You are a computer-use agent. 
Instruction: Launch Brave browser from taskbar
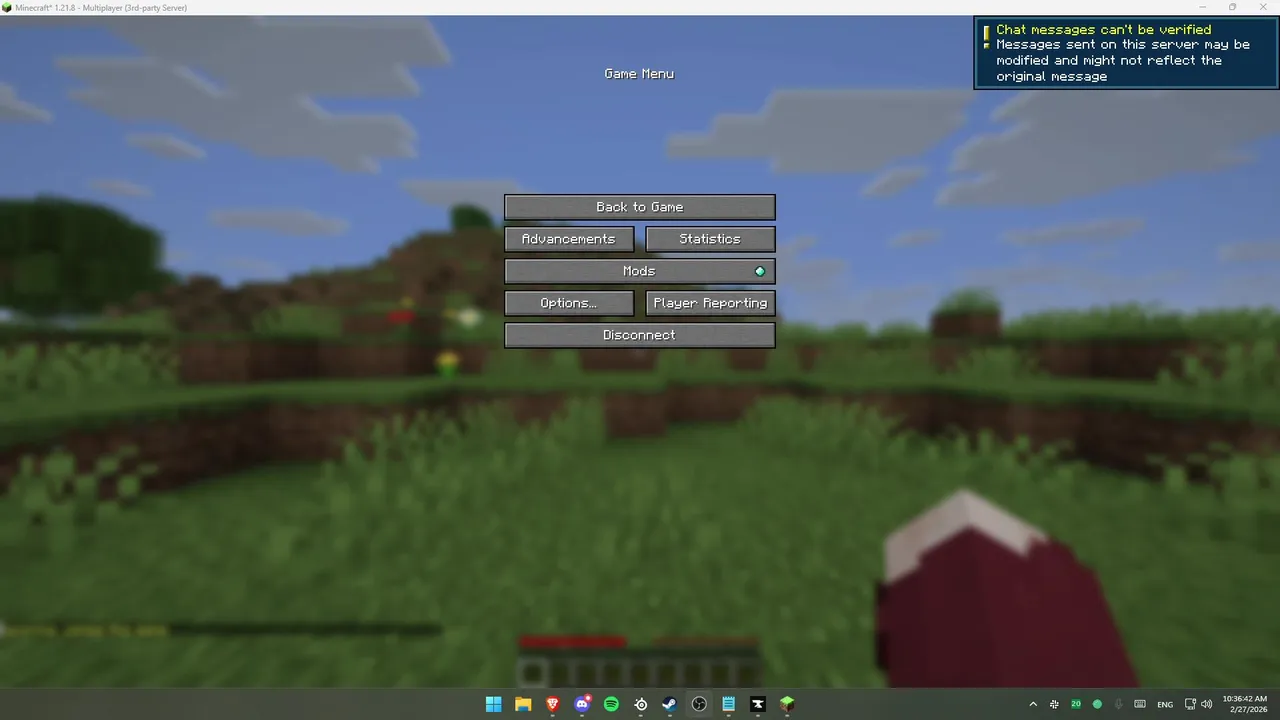(552, 704)
